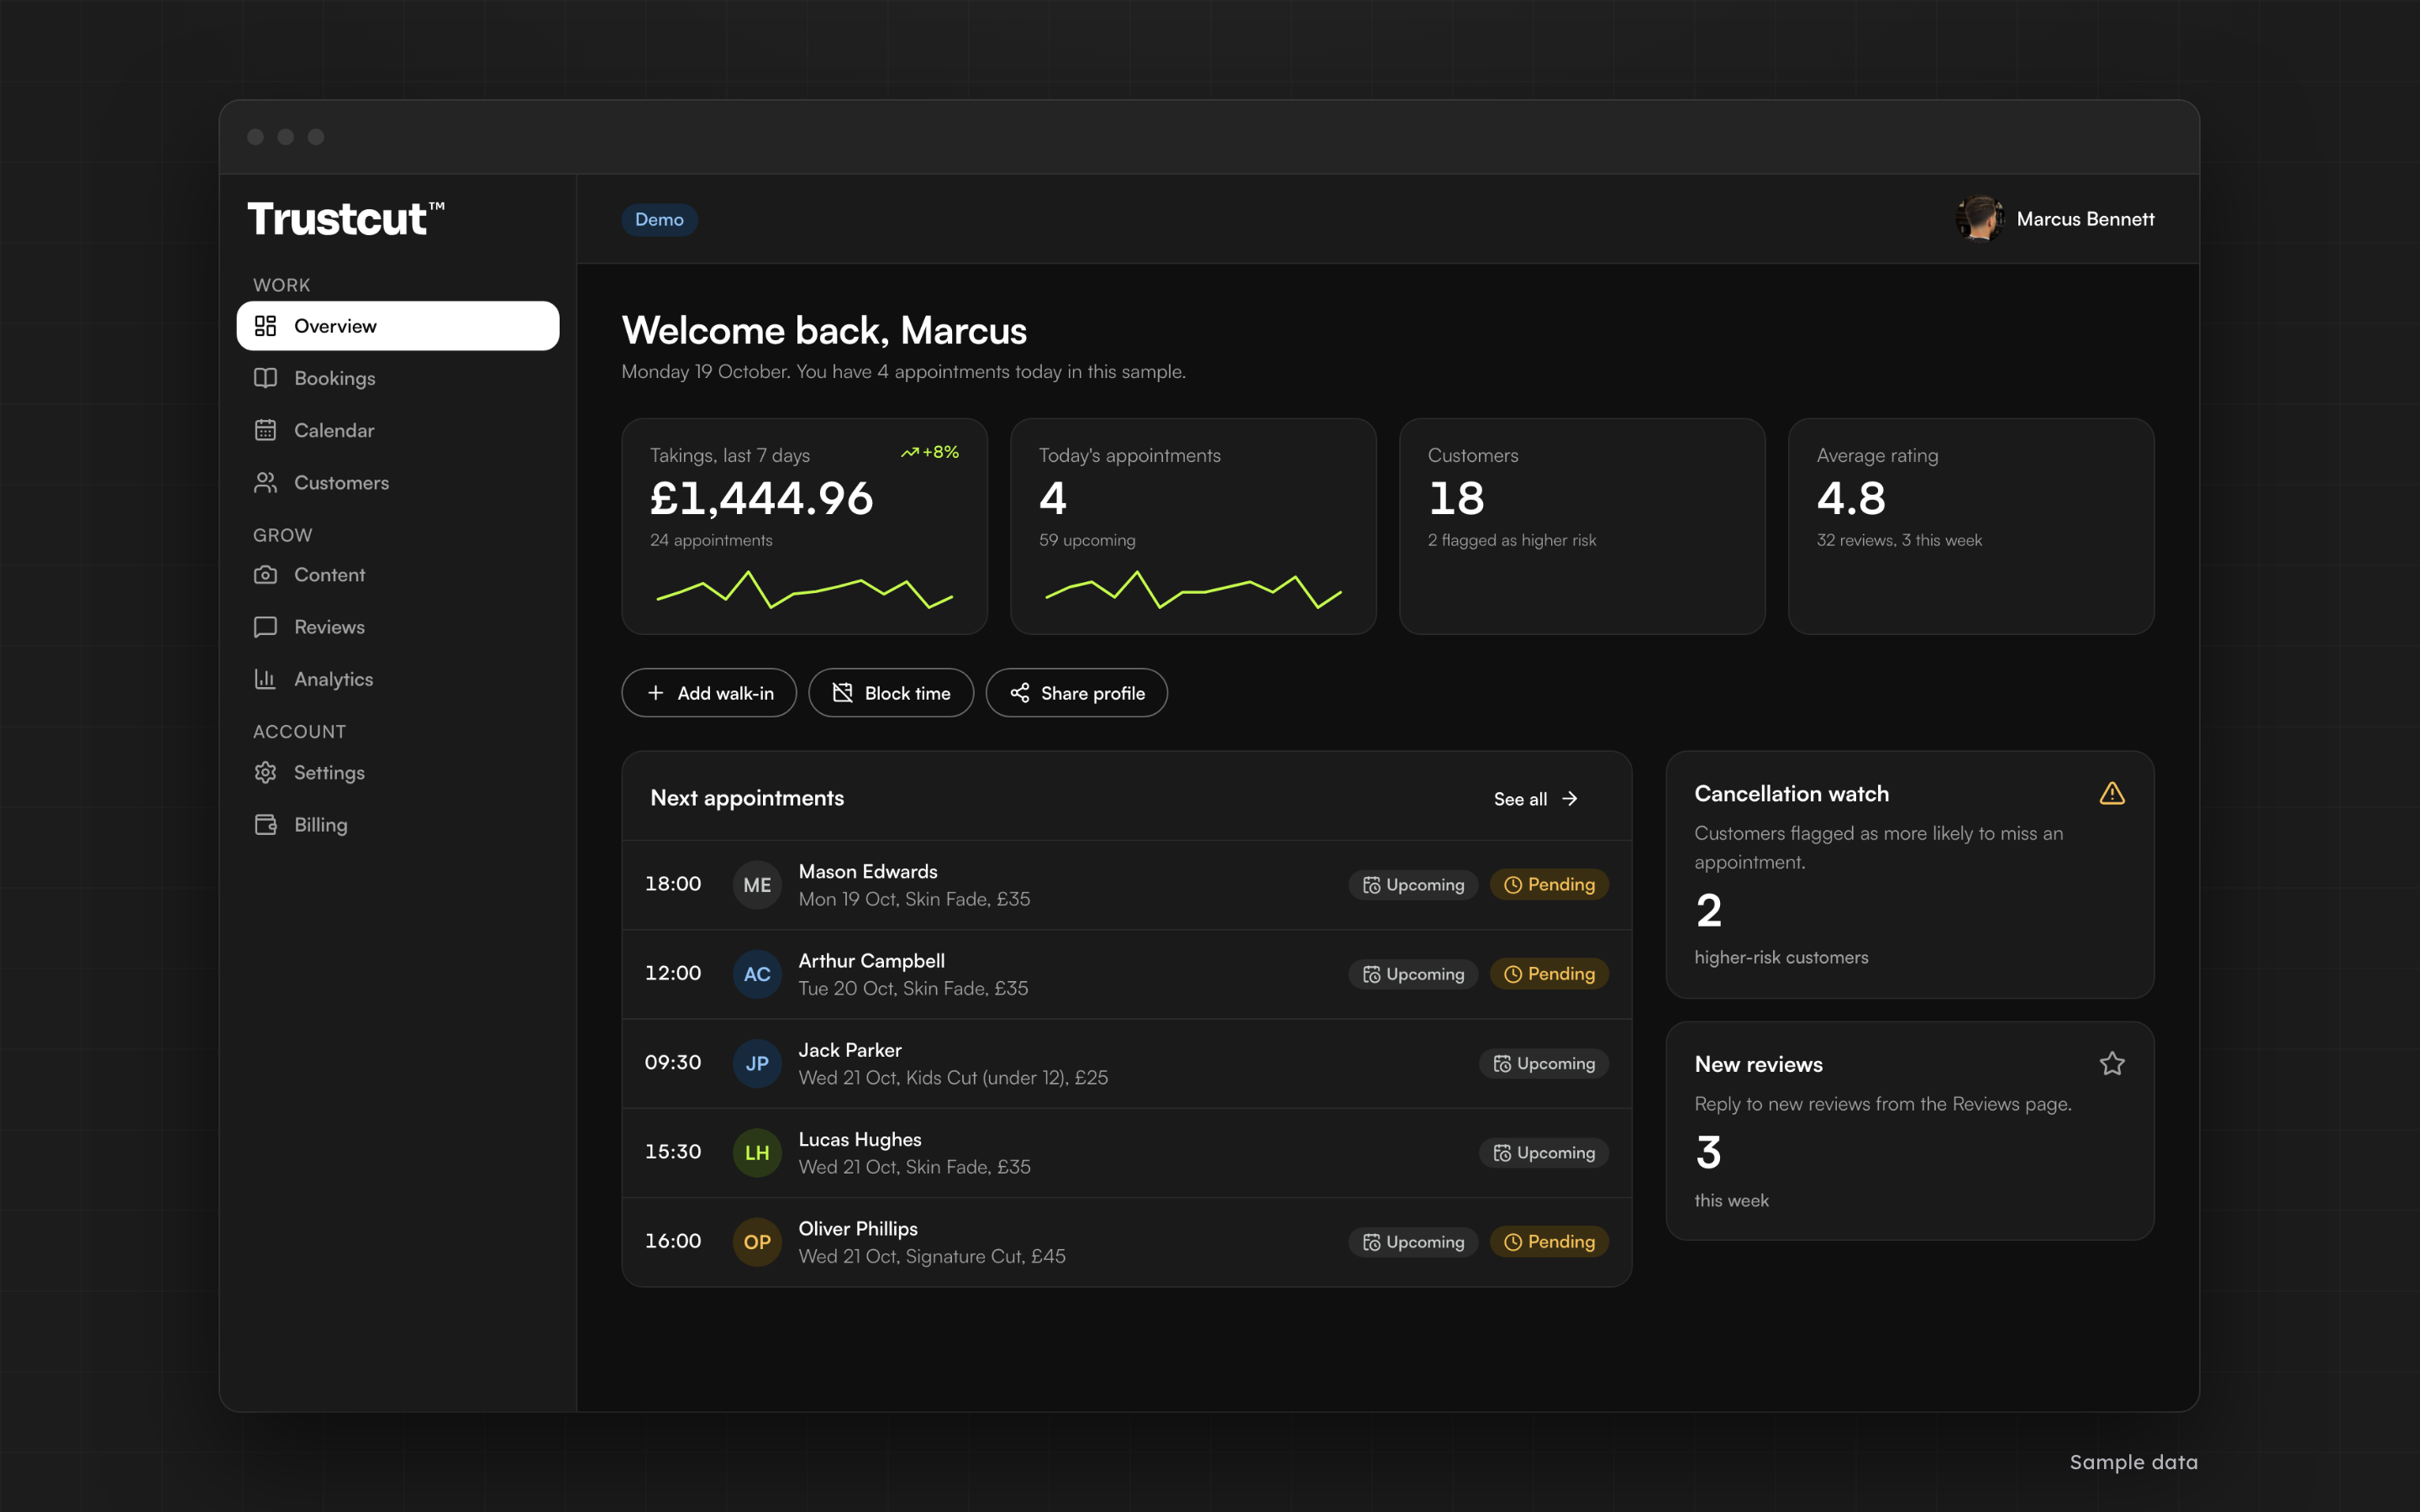Screen dimensions: 2420x1512
Task: Click Marcus Bennett's profile avatar
Action: [x=1980, y=219]
